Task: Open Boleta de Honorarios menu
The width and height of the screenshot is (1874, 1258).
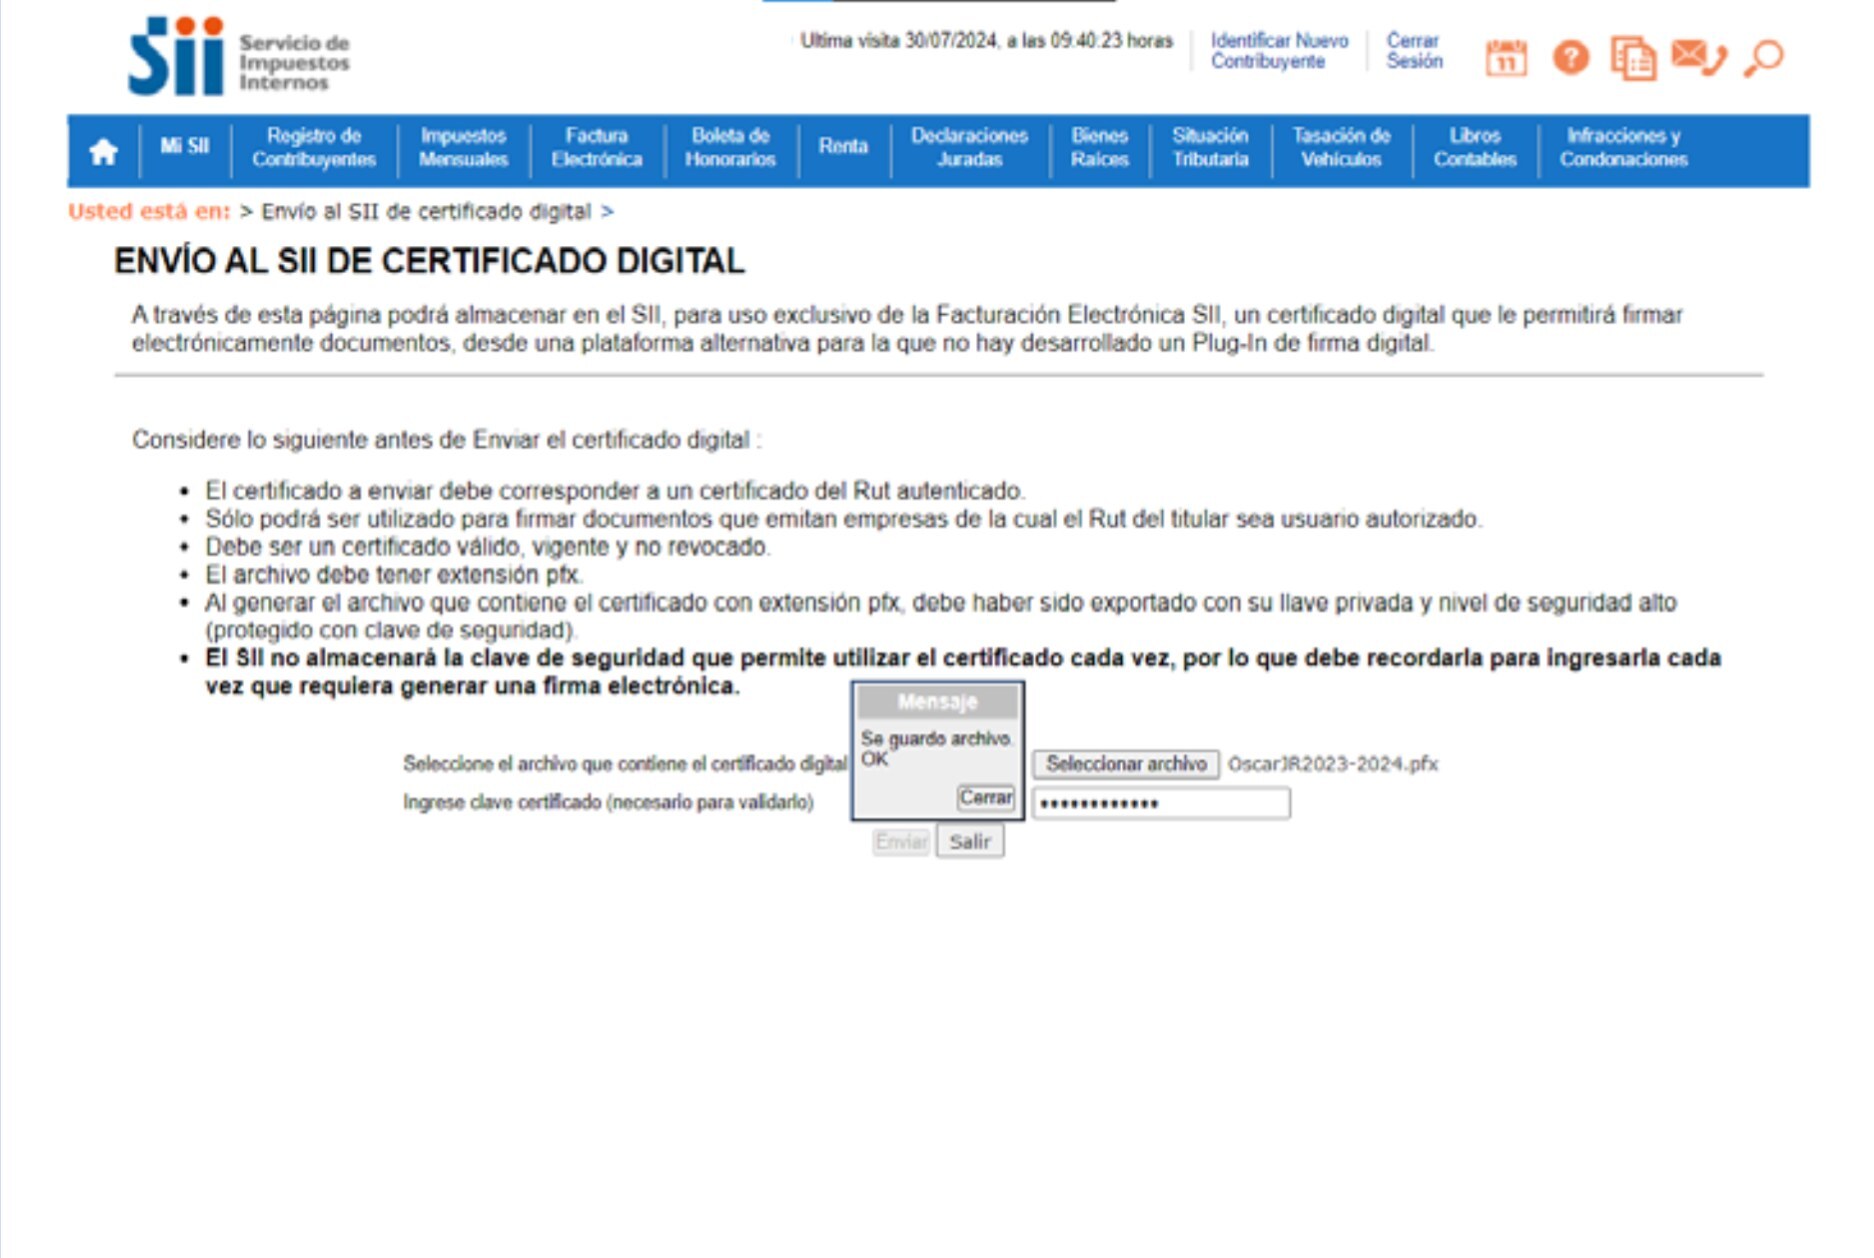Action: click(730, 147)
